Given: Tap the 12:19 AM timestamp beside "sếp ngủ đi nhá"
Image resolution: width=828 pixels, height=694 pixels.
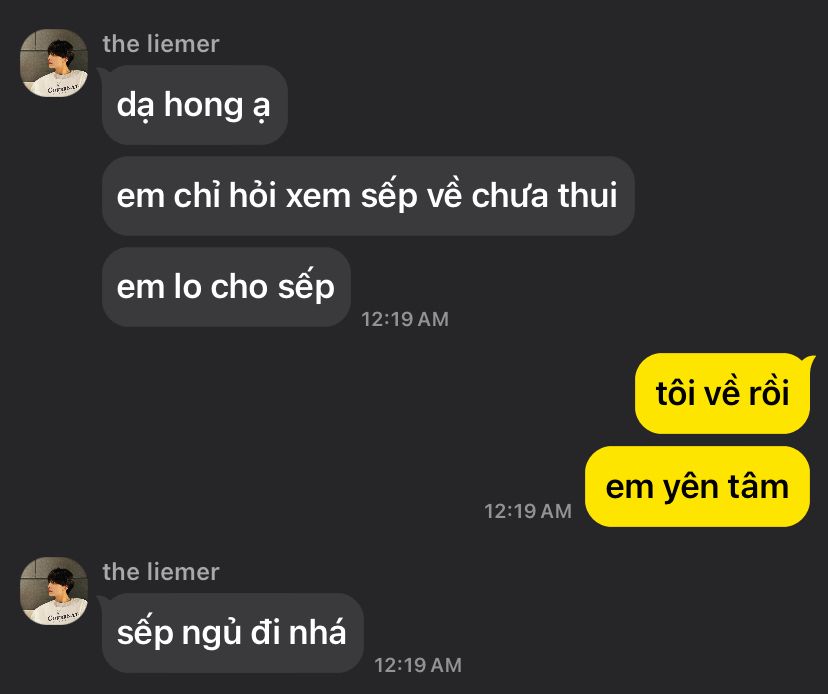Looking at the screenshot, I should tap(418, 665).
